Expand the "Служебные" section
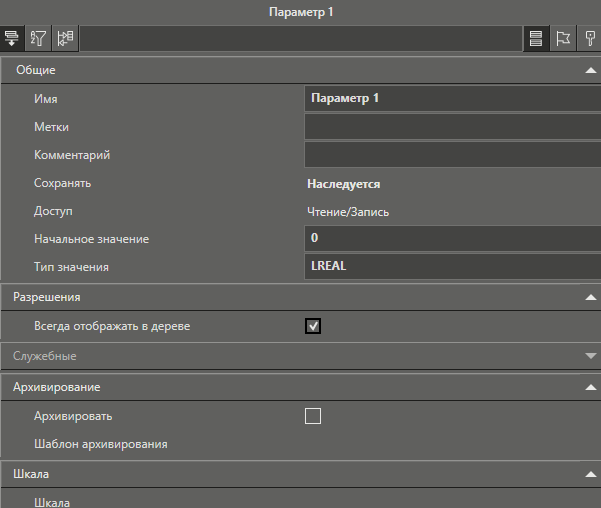Image resolution: width=601 pixels, height=508 pixels. 590,356
